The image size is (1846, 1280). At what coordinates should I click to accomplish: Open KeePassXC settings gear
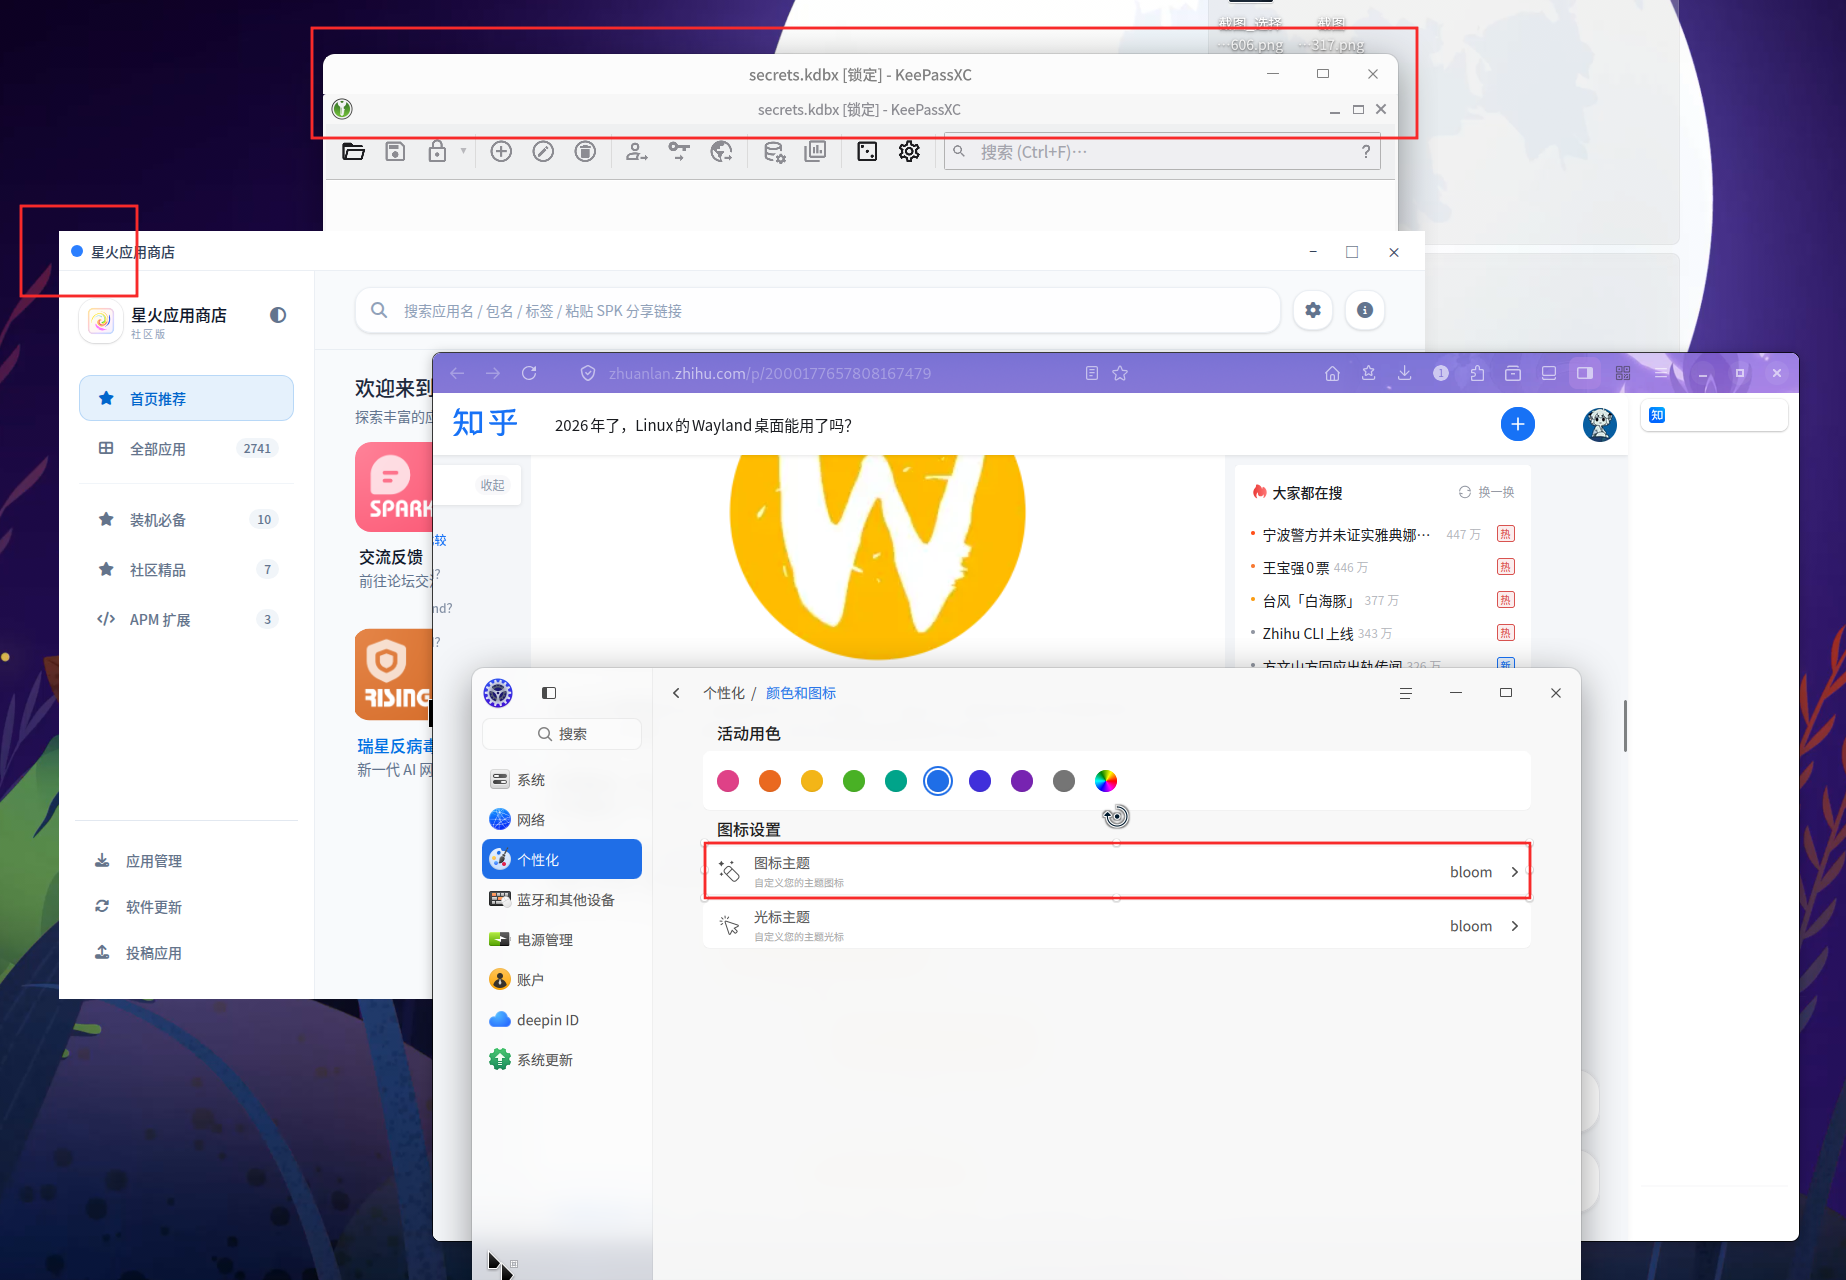coord(909,152)
